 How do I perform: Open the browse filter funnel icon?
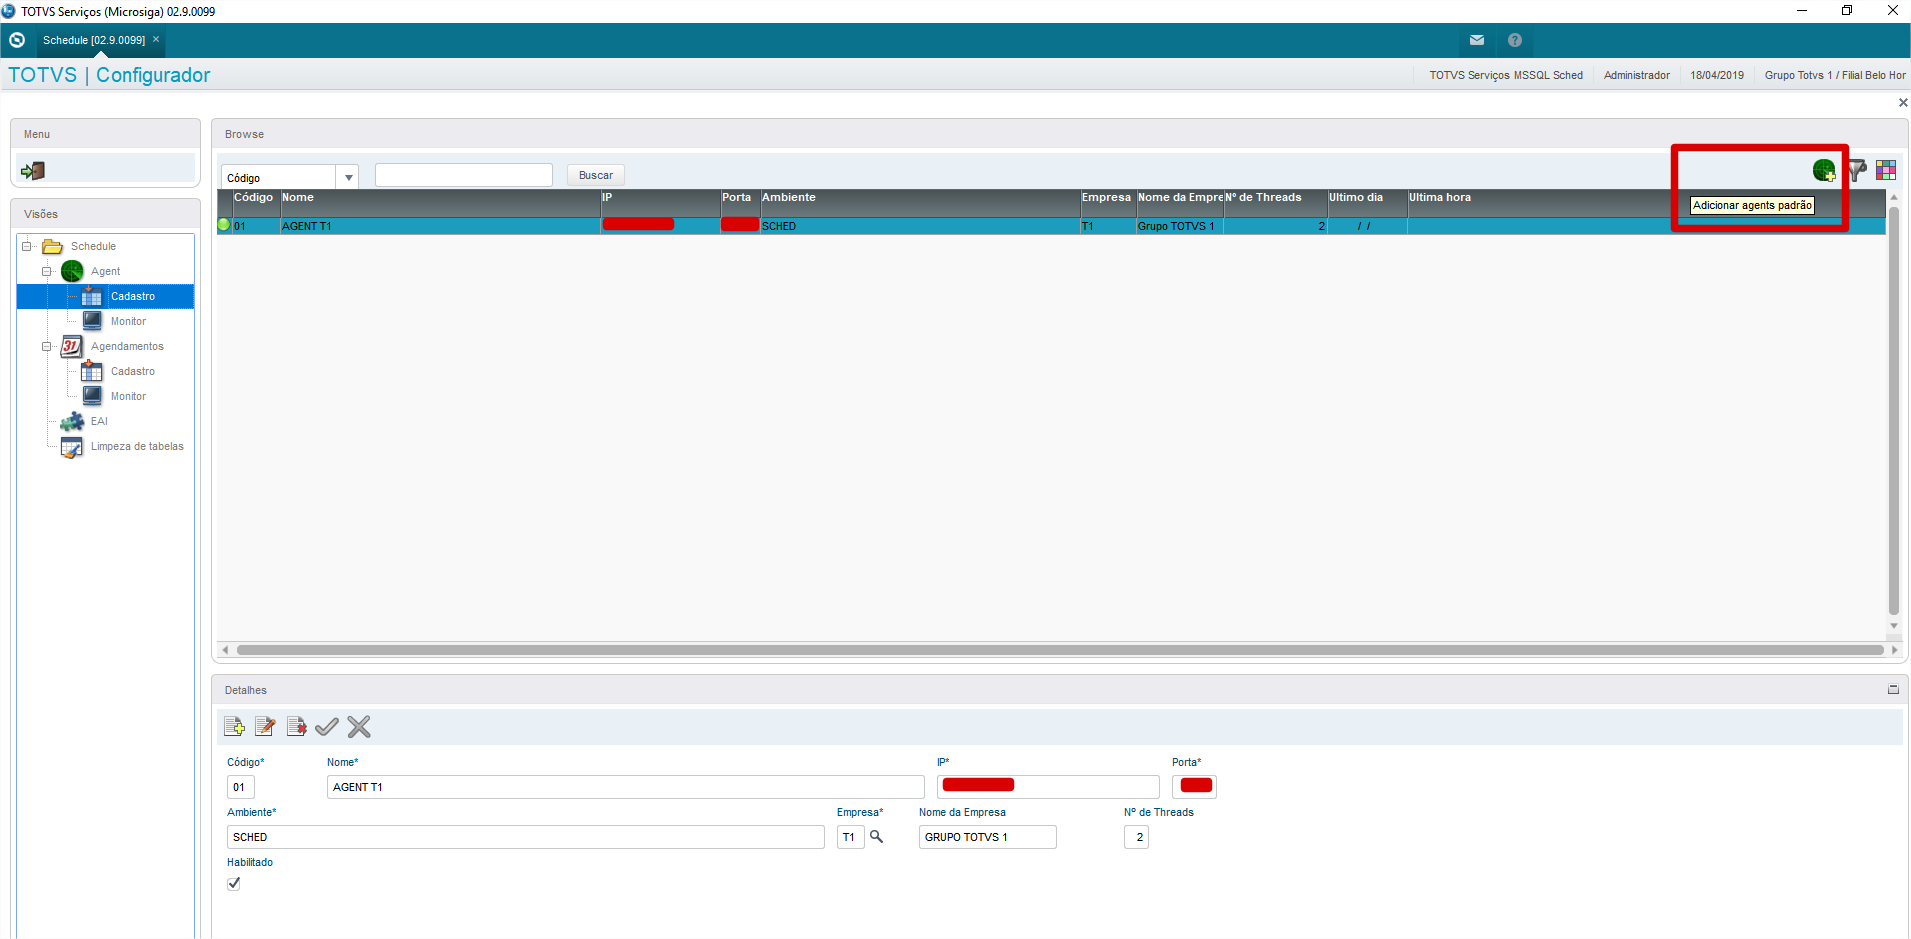point(1857,171)
